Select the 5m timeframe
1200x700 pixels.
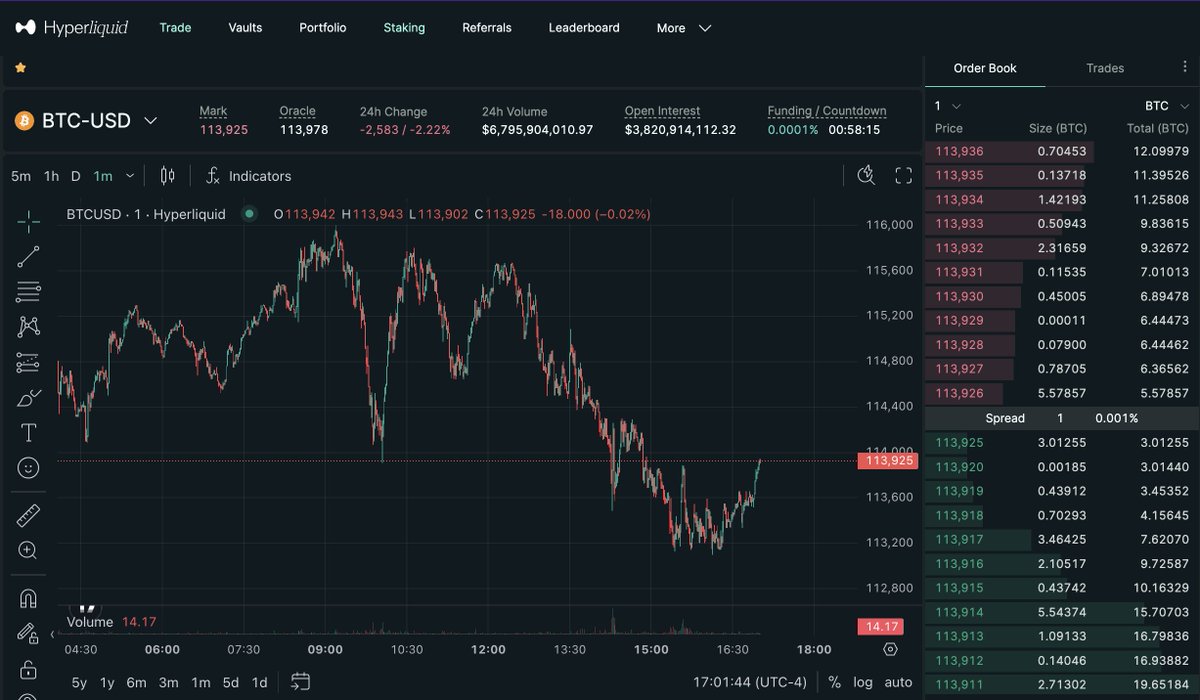[21, 176]
